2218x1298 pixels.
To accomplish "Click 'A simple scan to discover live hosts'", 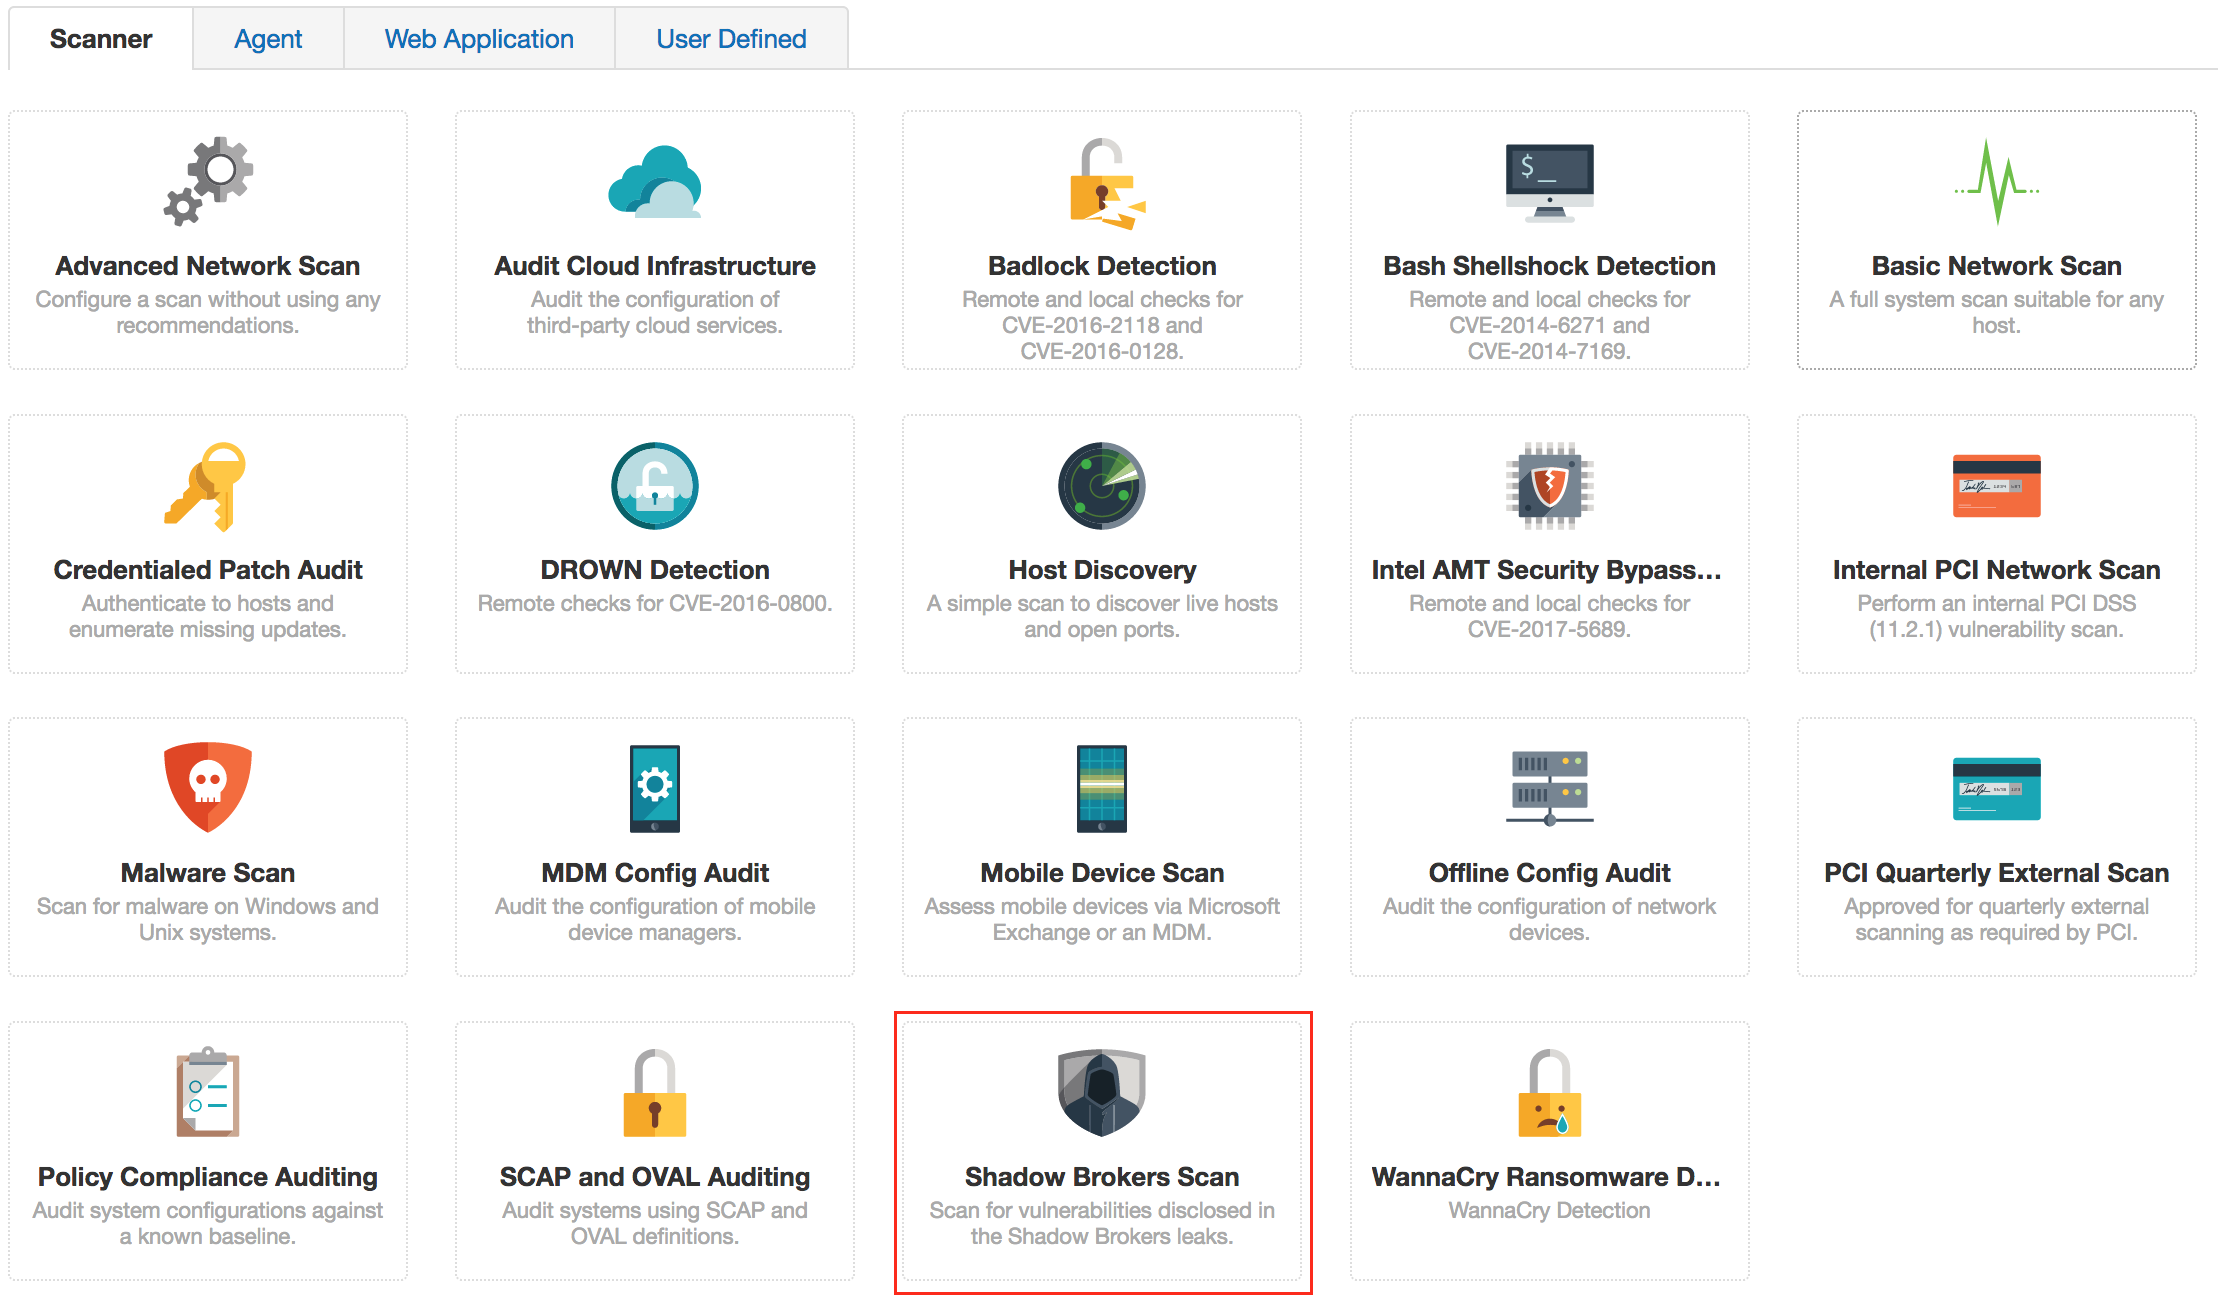I will [x=1102, y=603].
